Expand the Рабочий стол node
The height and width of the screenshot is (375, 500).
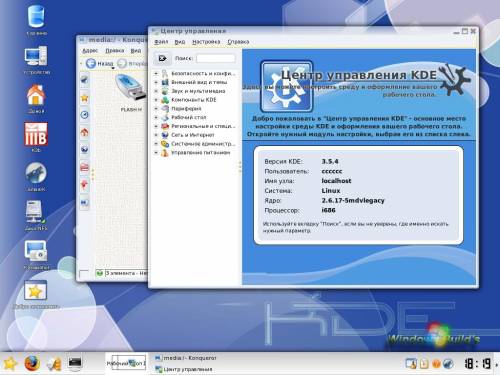click(x=156, y=117)
